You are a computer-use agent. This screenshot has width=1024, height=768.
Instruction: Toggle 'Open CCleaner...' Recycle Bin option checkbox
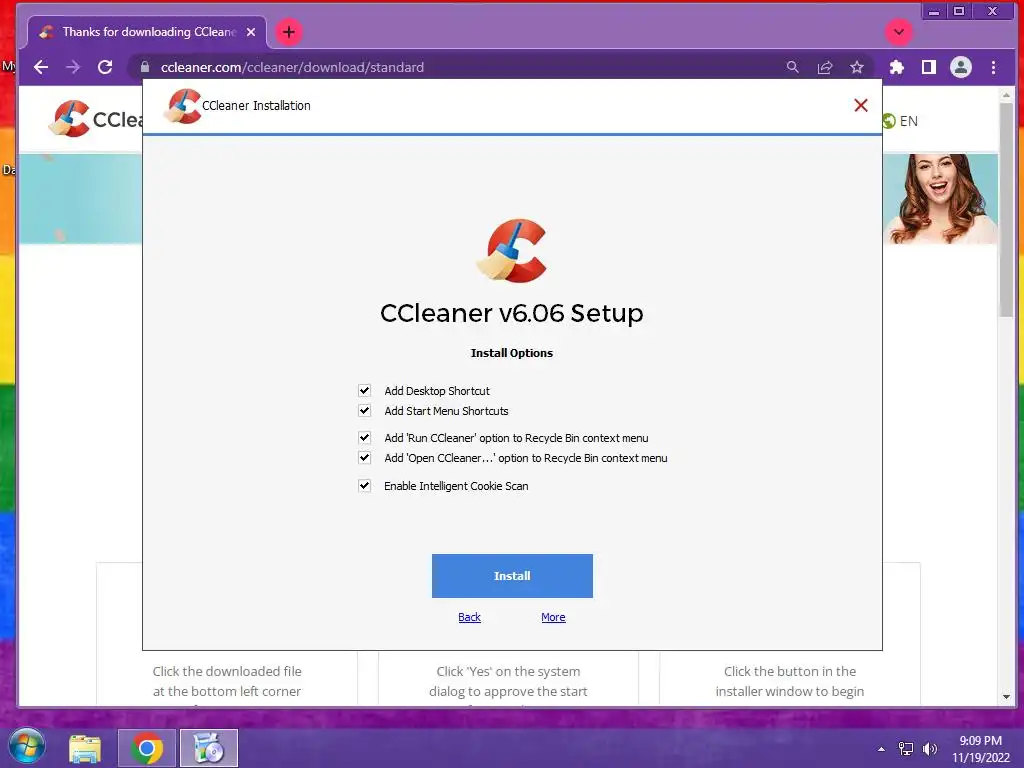(364, 458)
